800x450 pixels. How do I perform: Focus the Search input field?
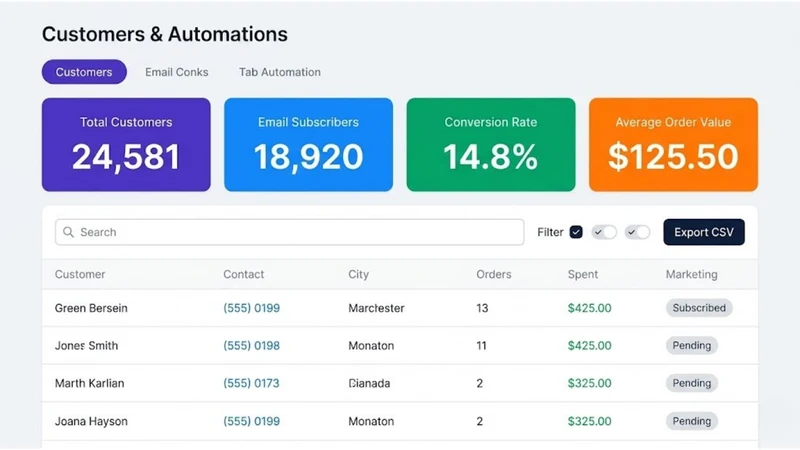[289, 232]
